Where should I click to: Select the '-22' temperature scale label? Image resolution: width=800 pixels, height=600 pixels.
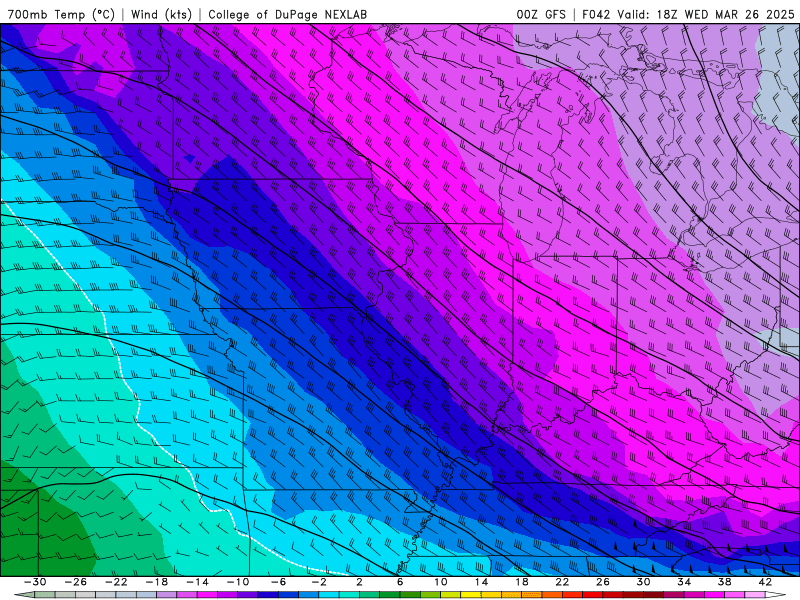[116, 582]
